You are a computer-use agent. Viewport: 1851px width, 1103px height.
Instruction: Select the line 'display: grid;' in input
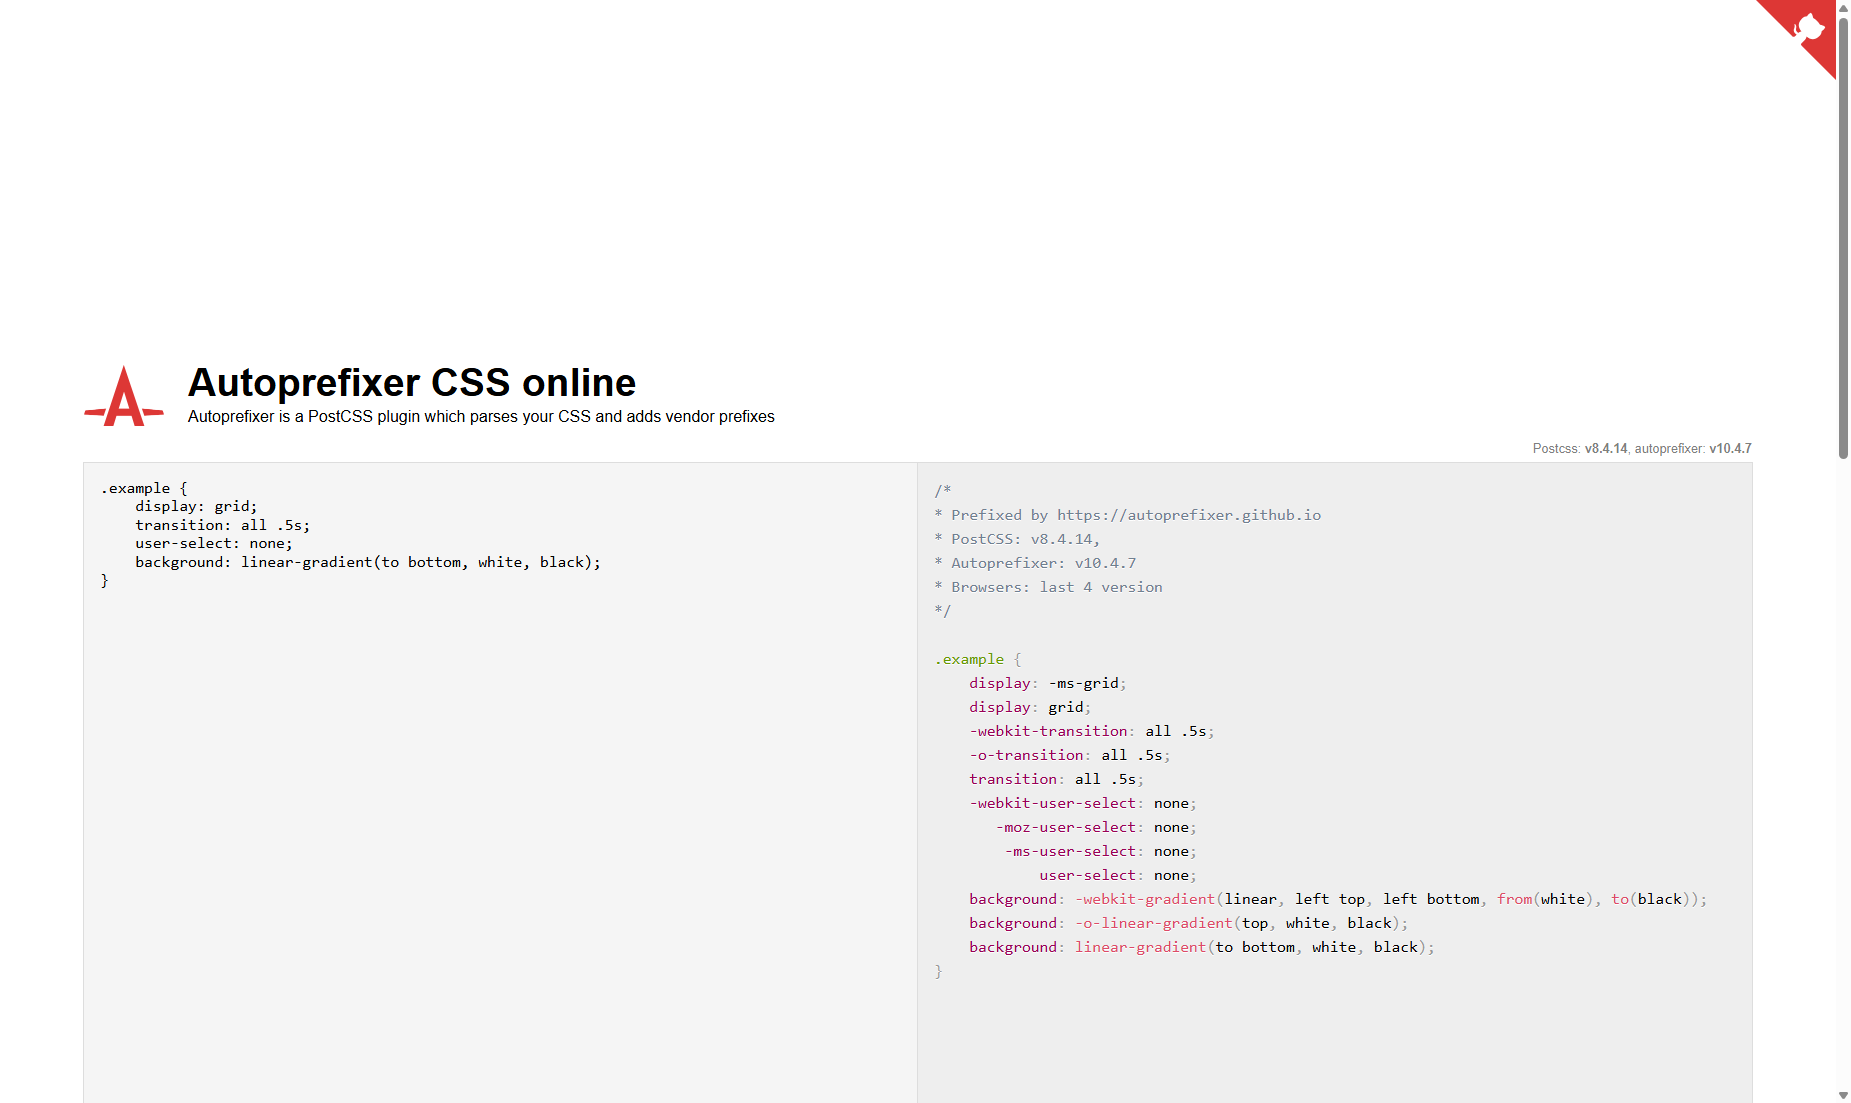click(x=196, y=507)
